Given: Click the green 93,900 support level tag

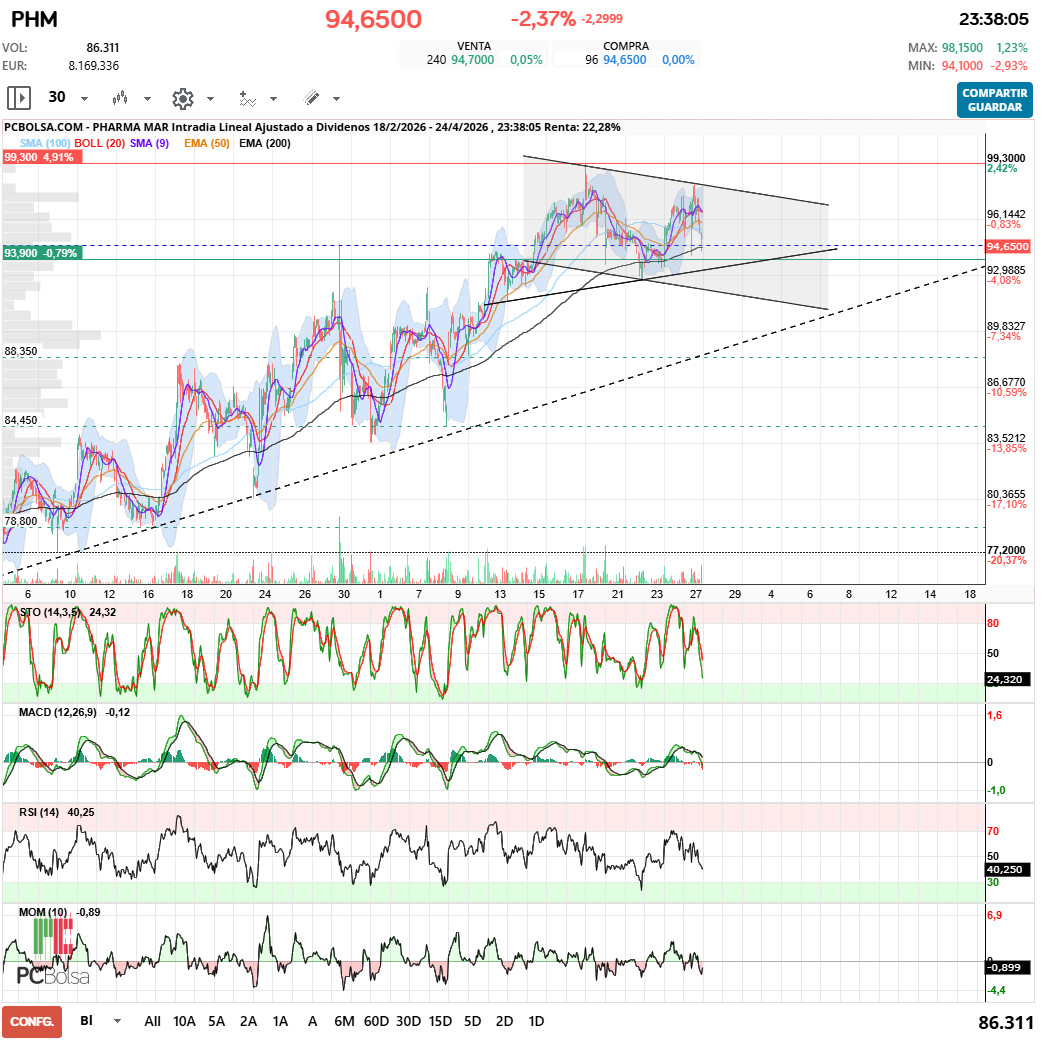Looking at the screenshot, I should tap(43, 253).
